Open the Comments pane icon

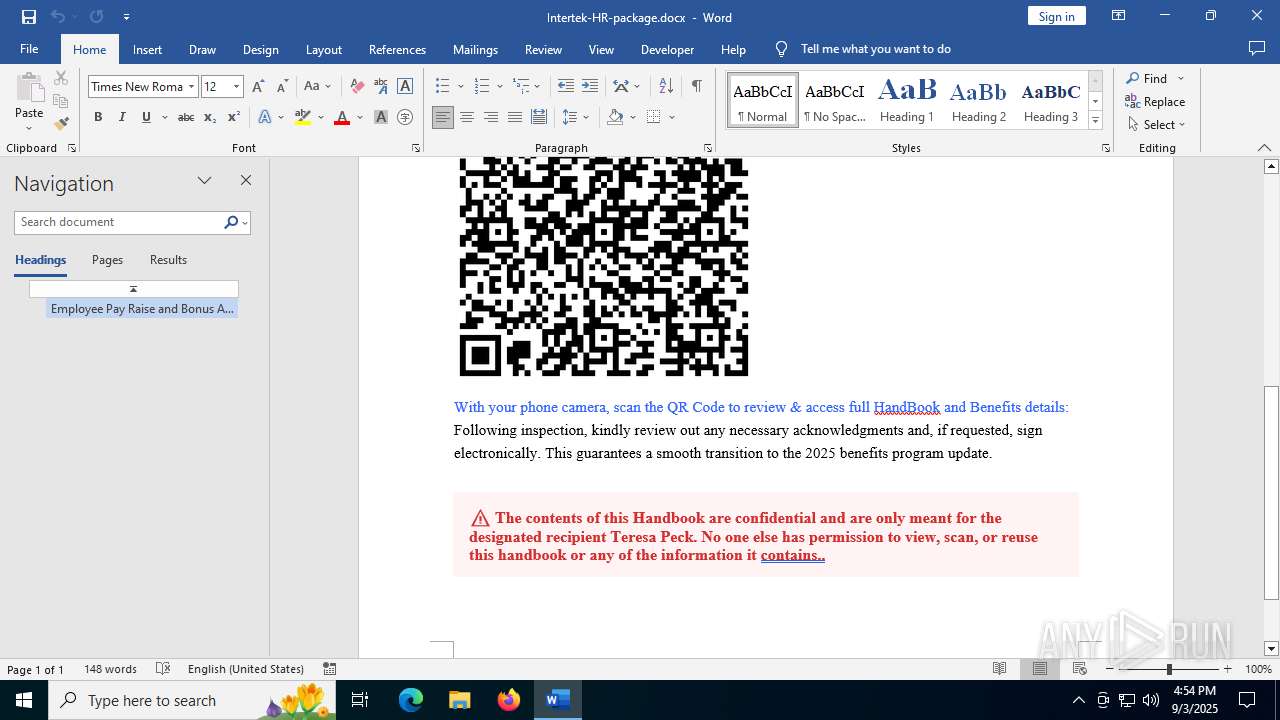click(1257, 49)
